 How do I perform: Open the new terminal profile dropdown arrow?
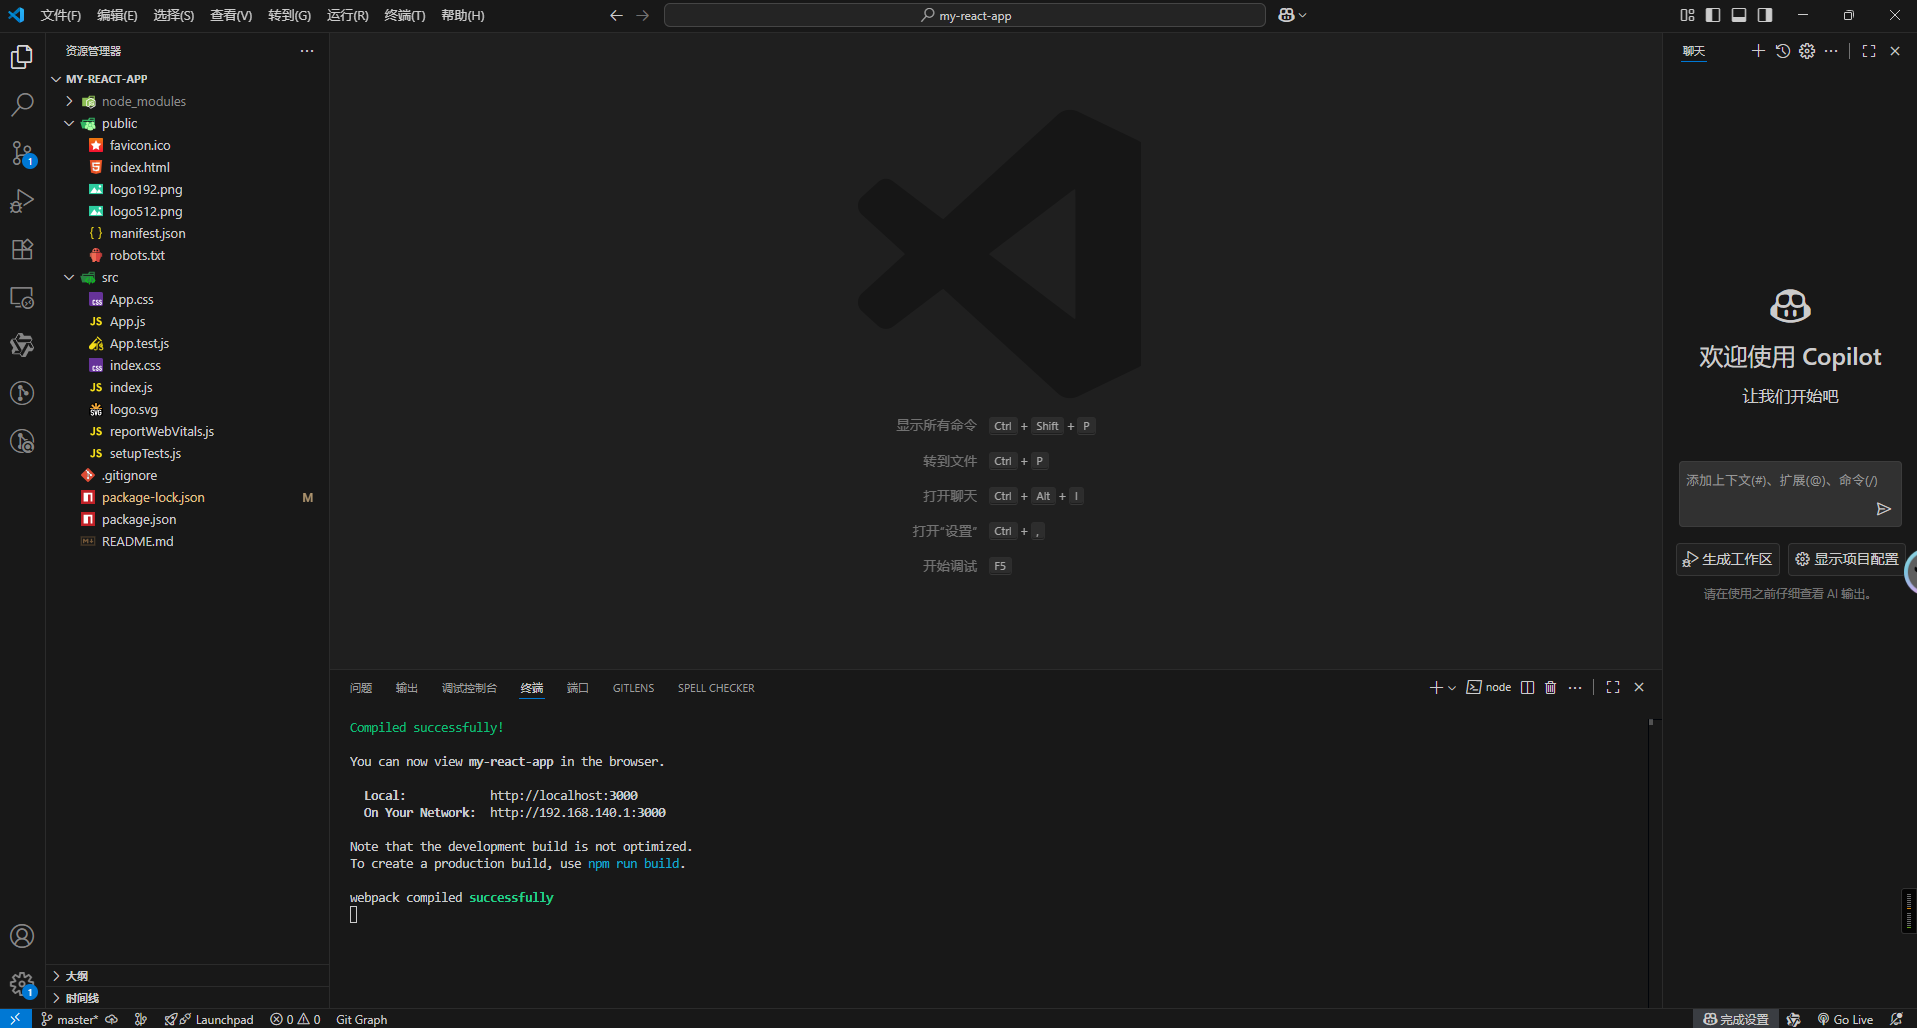pyautogui.click(x=1452, y=687)
